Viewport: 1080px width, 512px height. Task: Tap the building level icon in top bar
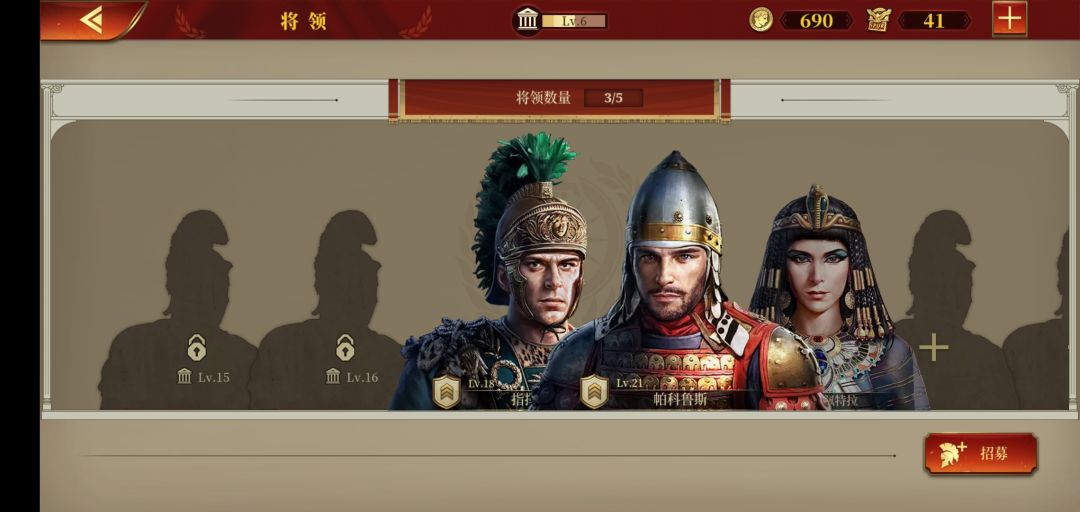(x=528, y=21)
